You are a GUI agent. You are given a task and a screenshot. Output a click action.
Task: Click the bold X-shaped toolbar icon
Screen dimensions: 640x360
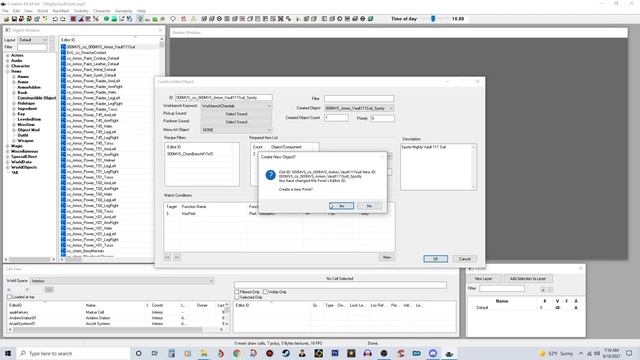pos(281,19)
